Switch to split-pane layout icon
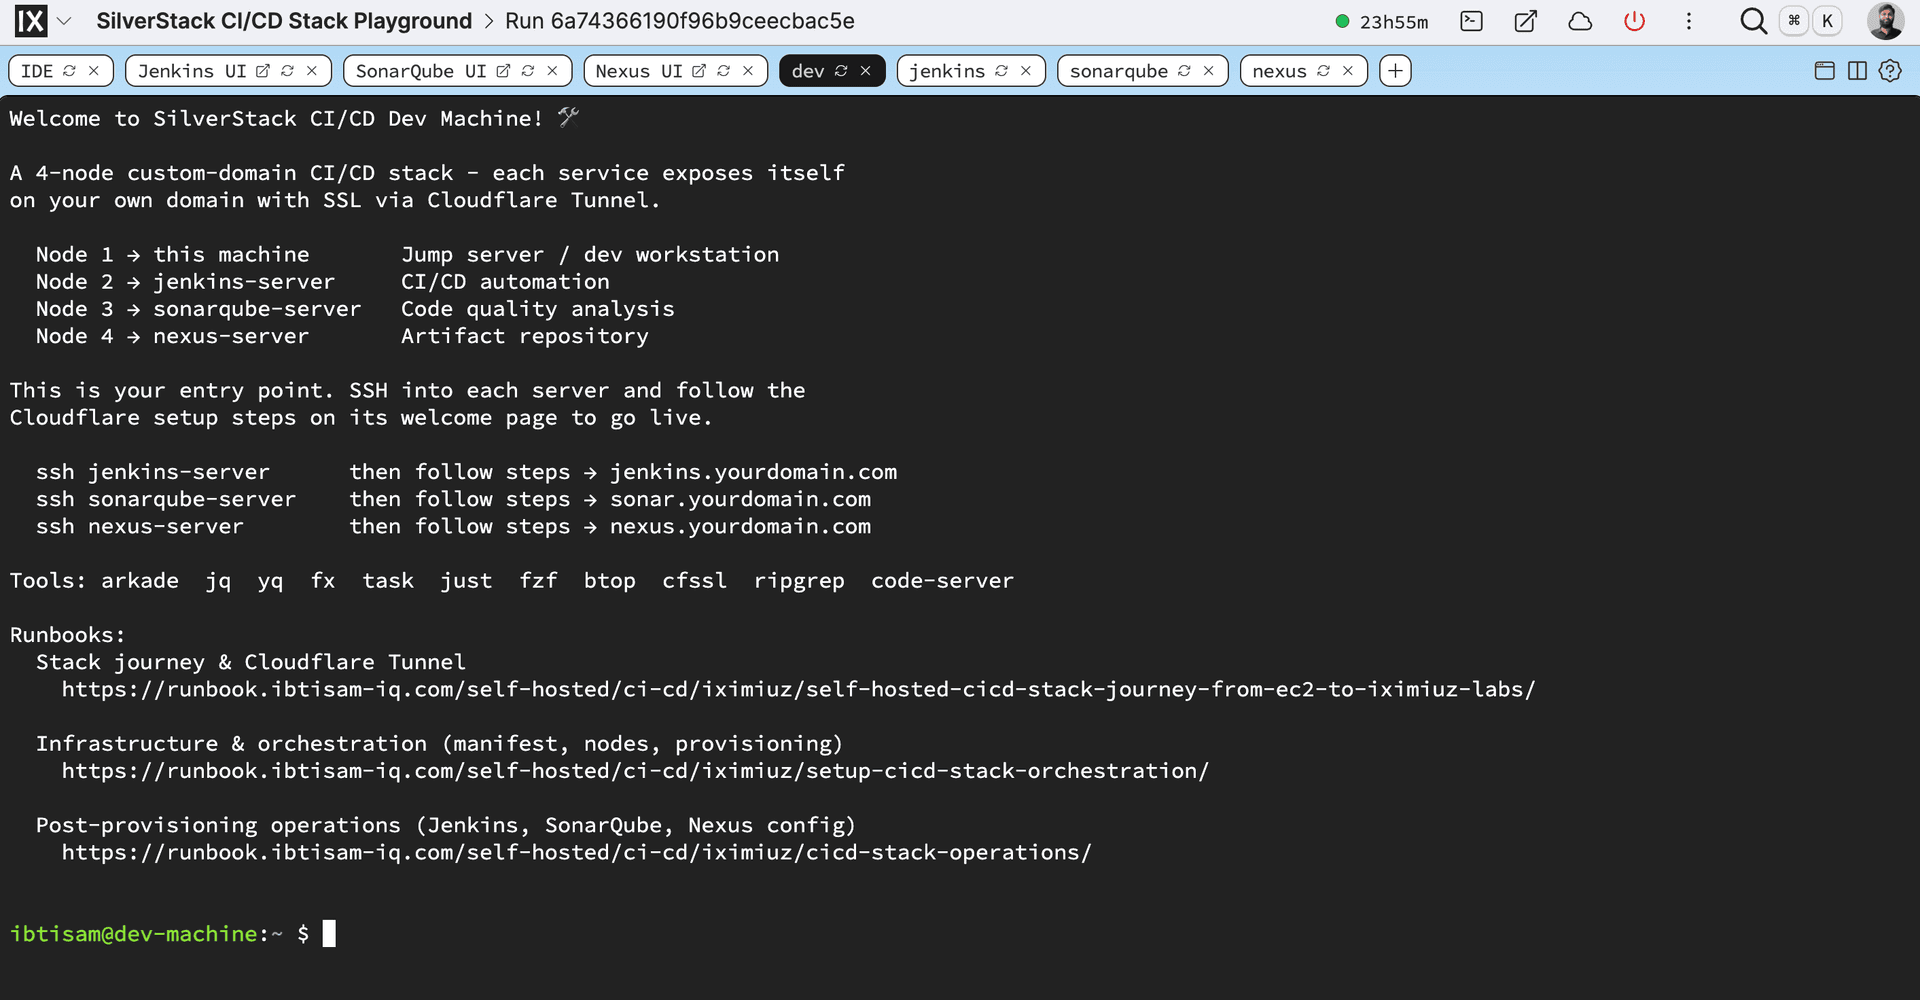1920x1000 pixels. [x=1858, y=71]
